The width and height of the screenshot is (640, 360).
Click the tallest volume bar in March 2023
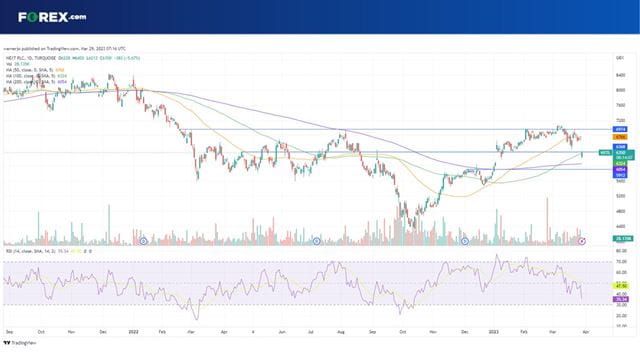pos(547,221)
